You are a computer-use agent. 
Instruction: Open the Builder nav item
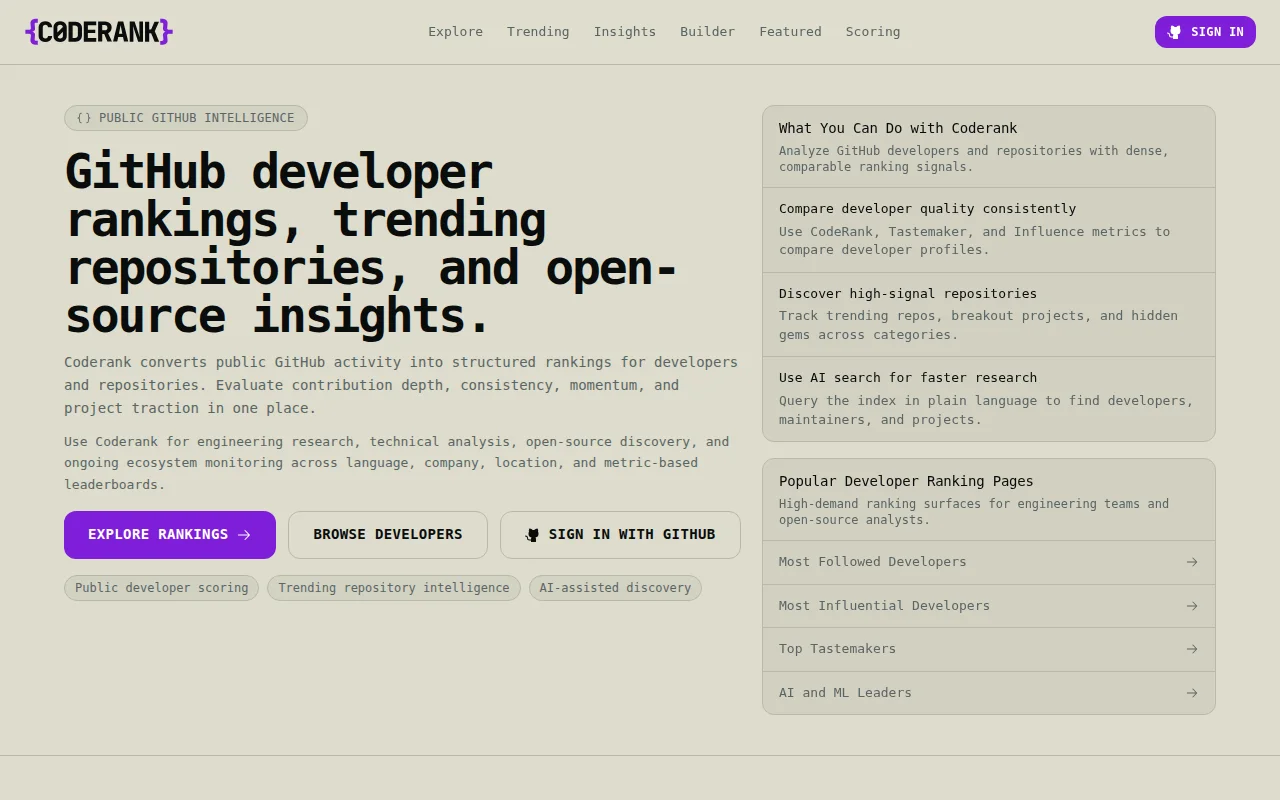click(708, 32)
